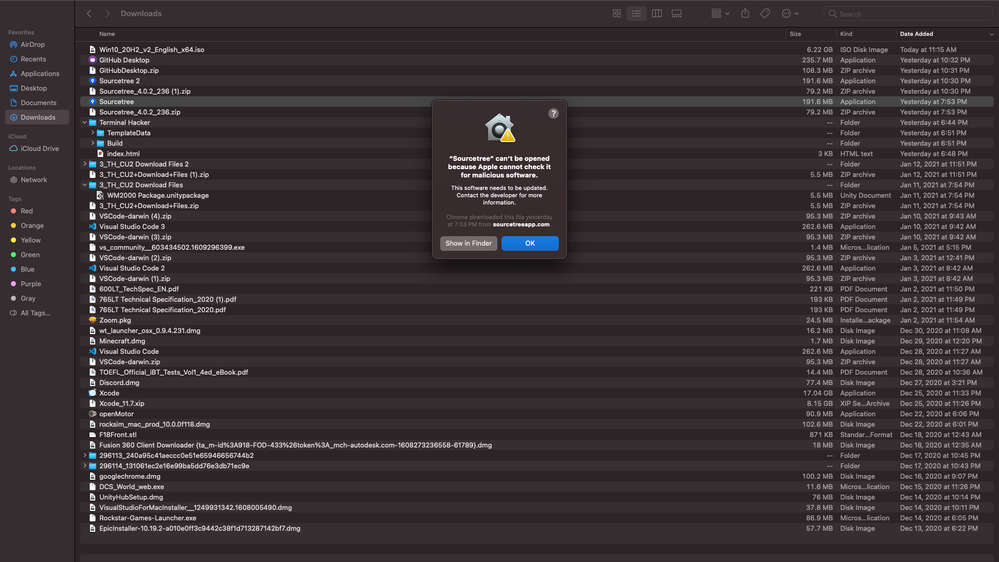Collapse the Terminal Hacker folder
Screen dimensions: 999x562
click(85, 122)
